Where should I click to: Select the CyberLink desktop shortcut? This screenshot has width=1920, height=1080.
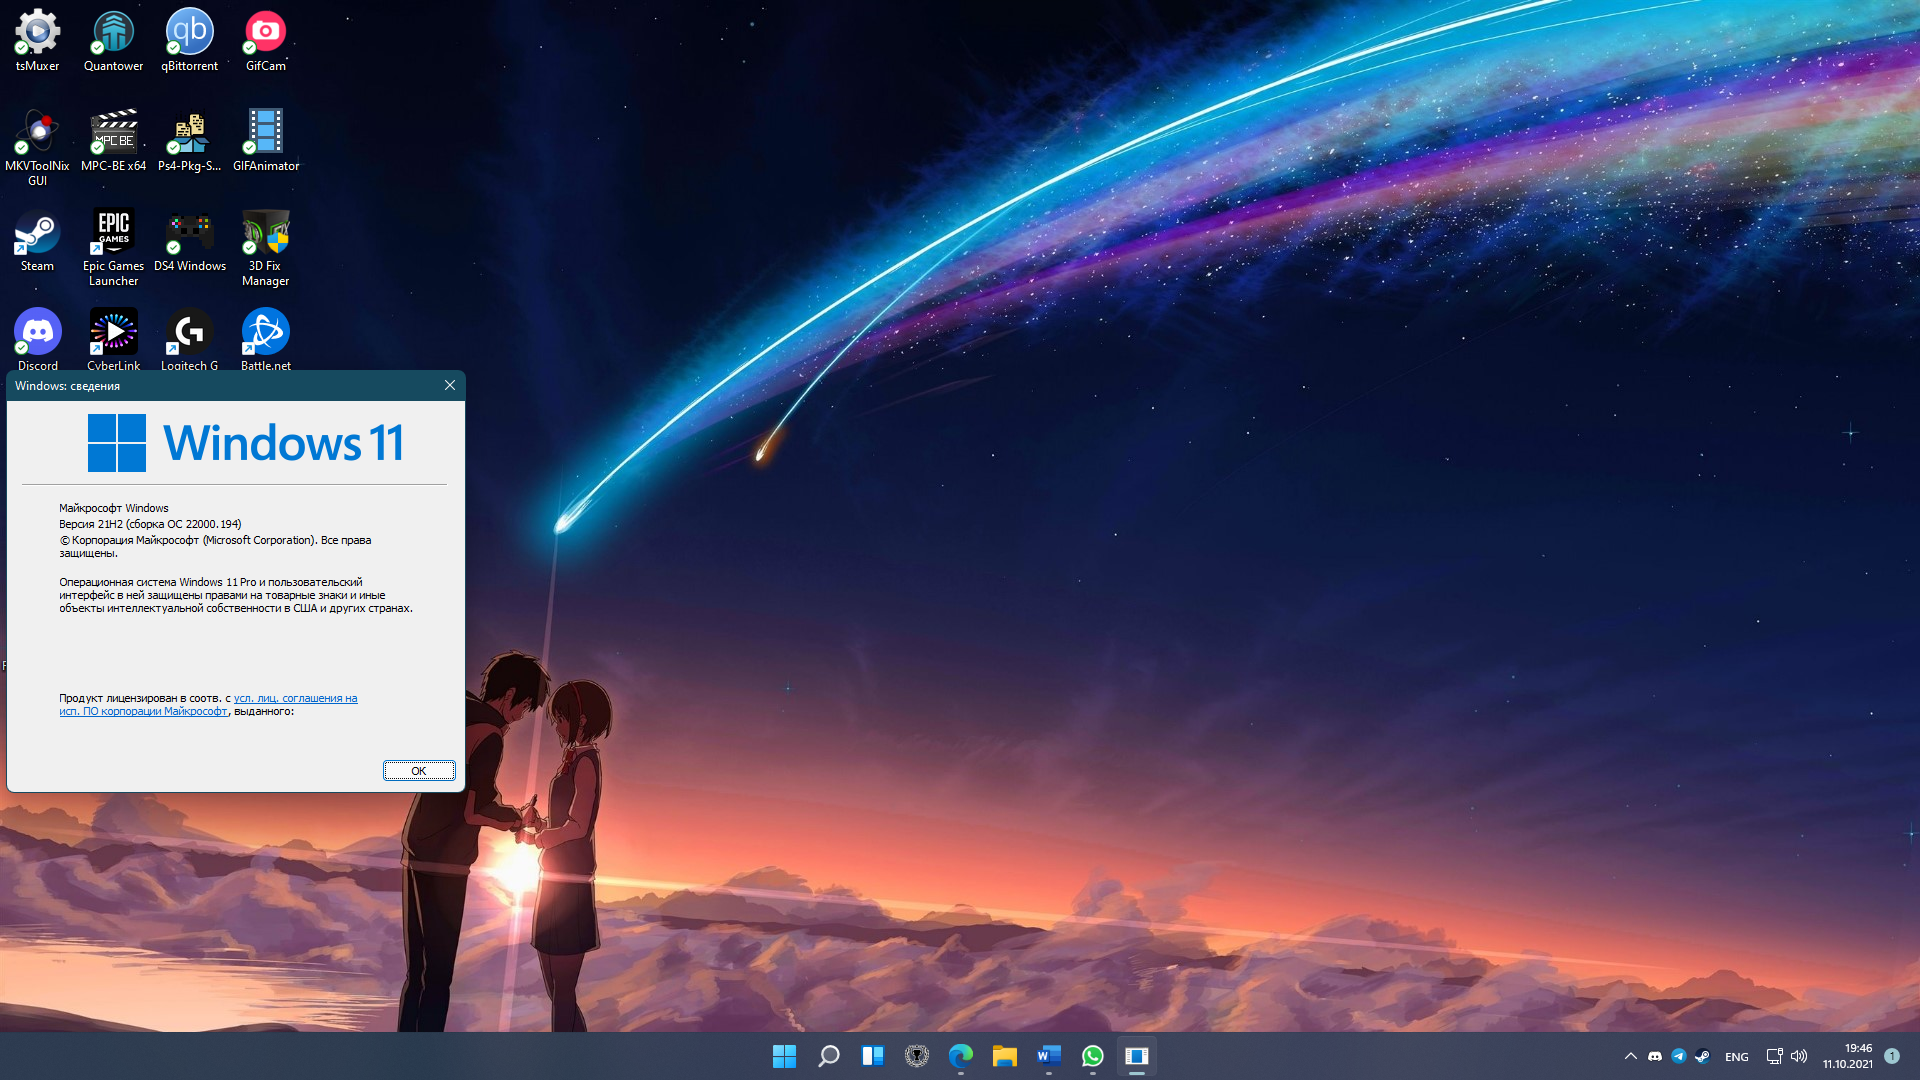[113, 339]
